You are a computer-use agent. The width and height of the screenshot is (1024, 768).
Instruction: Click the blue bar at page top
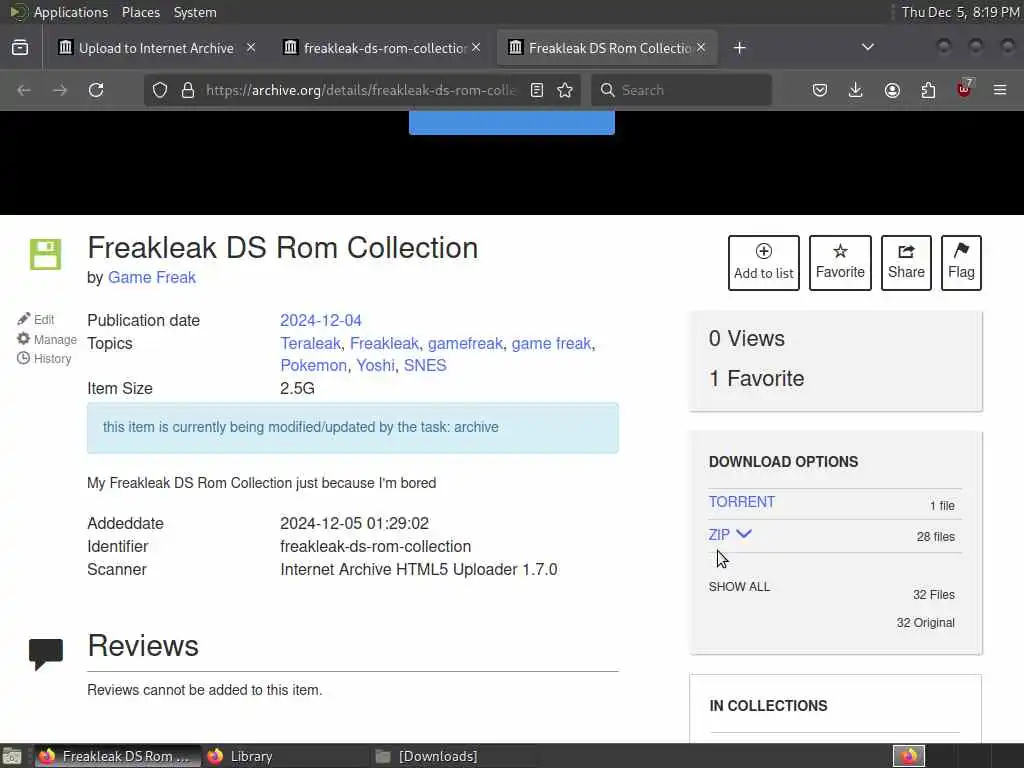(x=511, y=123)
